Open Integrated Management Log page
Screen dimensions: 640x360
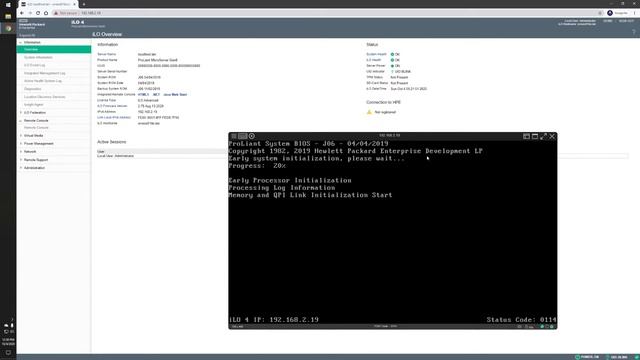pyautogui.click(x=44, y=73)
